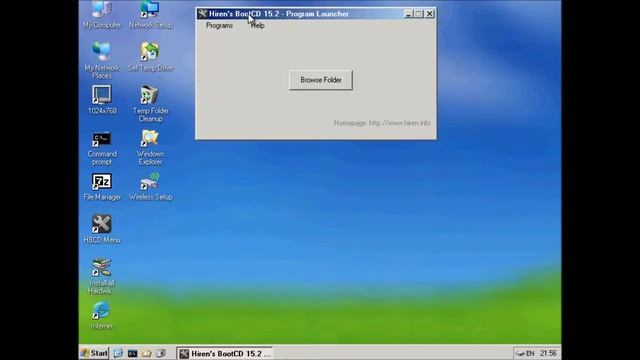640x360 pixels.
Task: Click the 21:56 system clock
Action: tap(548, 353)
